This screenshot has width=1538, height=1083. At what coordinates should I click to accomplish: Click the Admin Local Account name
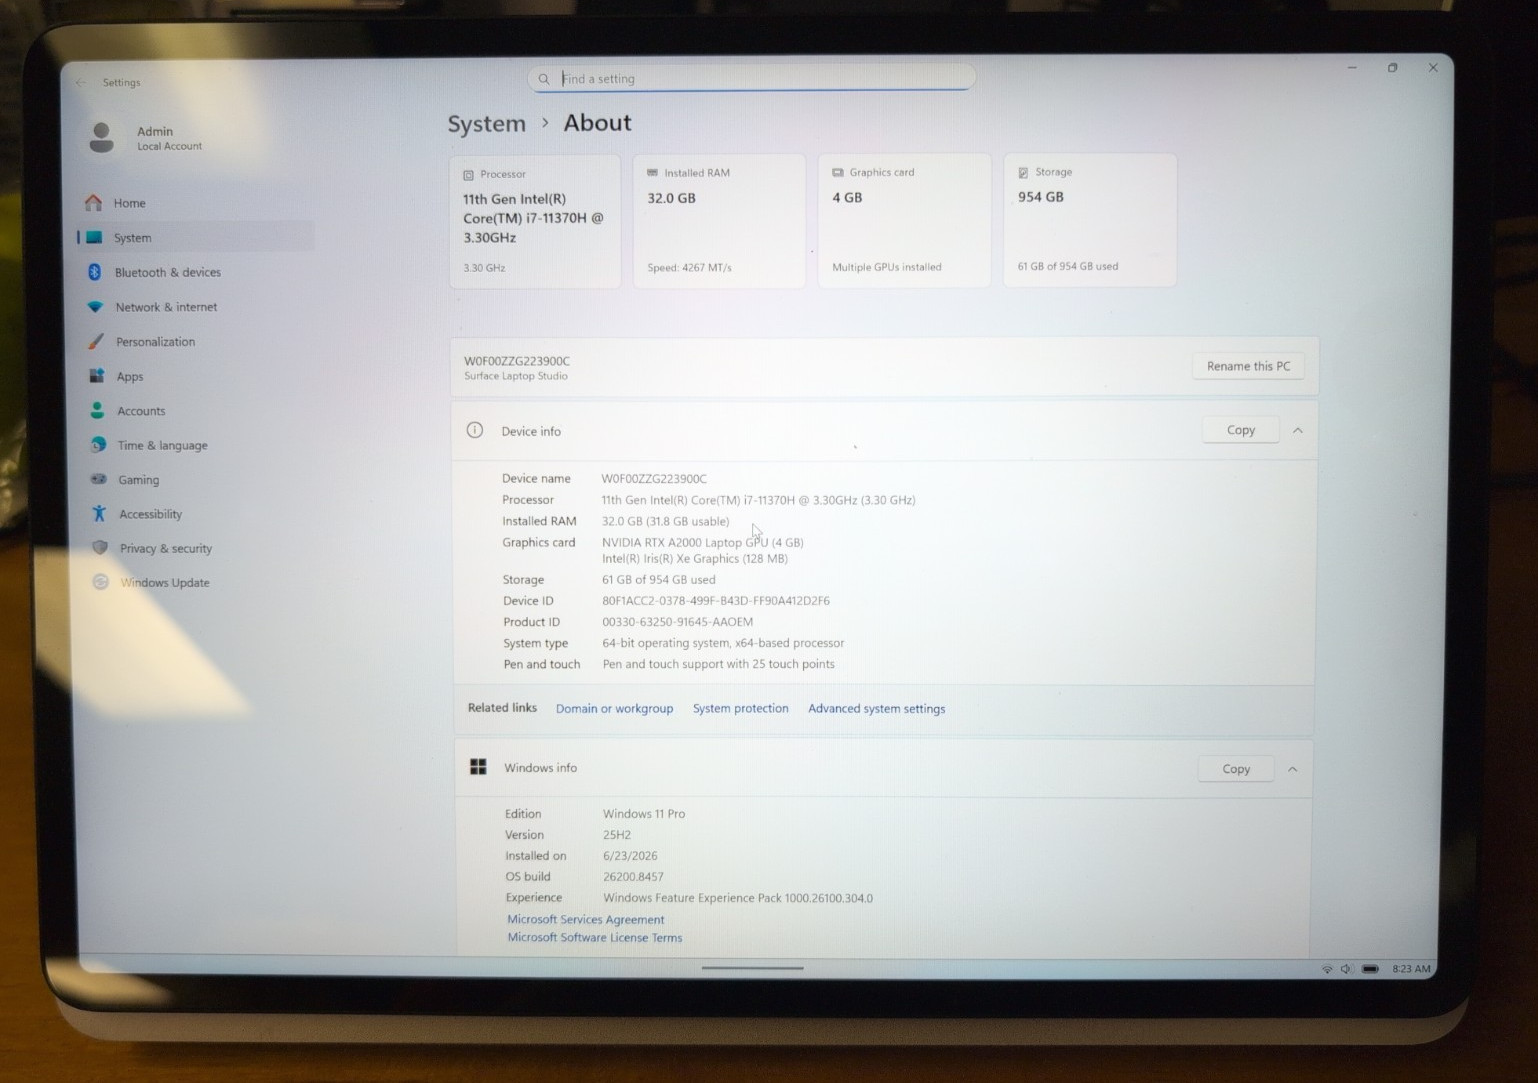tap(169, 138)
